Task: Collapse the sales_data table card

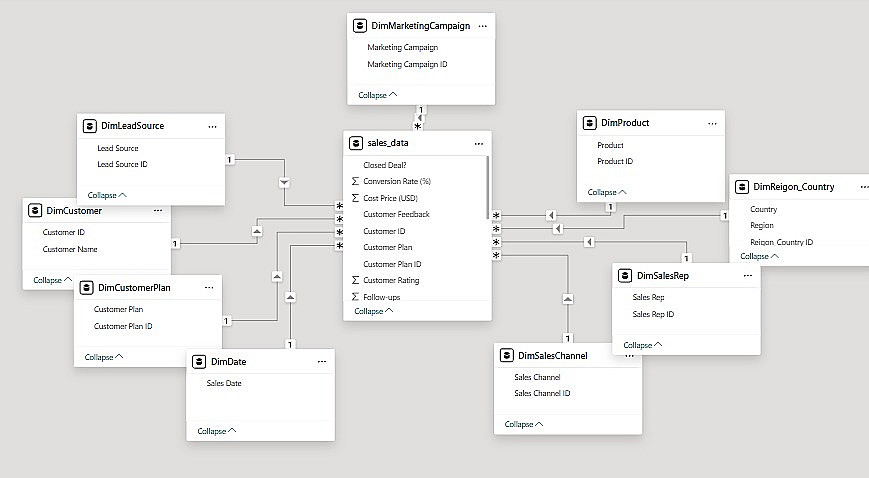Action: pyautogui.click(x=375, y=311)
